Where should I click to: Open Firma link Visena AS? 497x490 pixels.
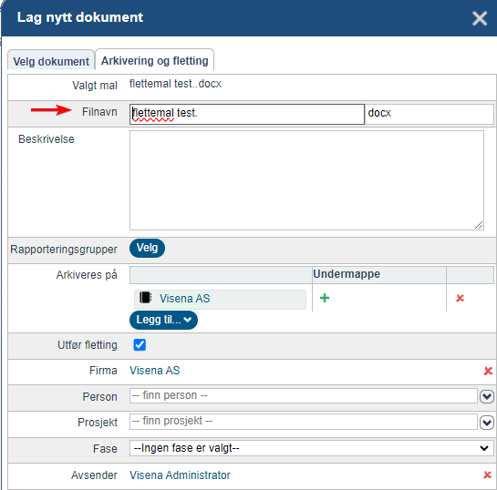(x=155, y=371)
